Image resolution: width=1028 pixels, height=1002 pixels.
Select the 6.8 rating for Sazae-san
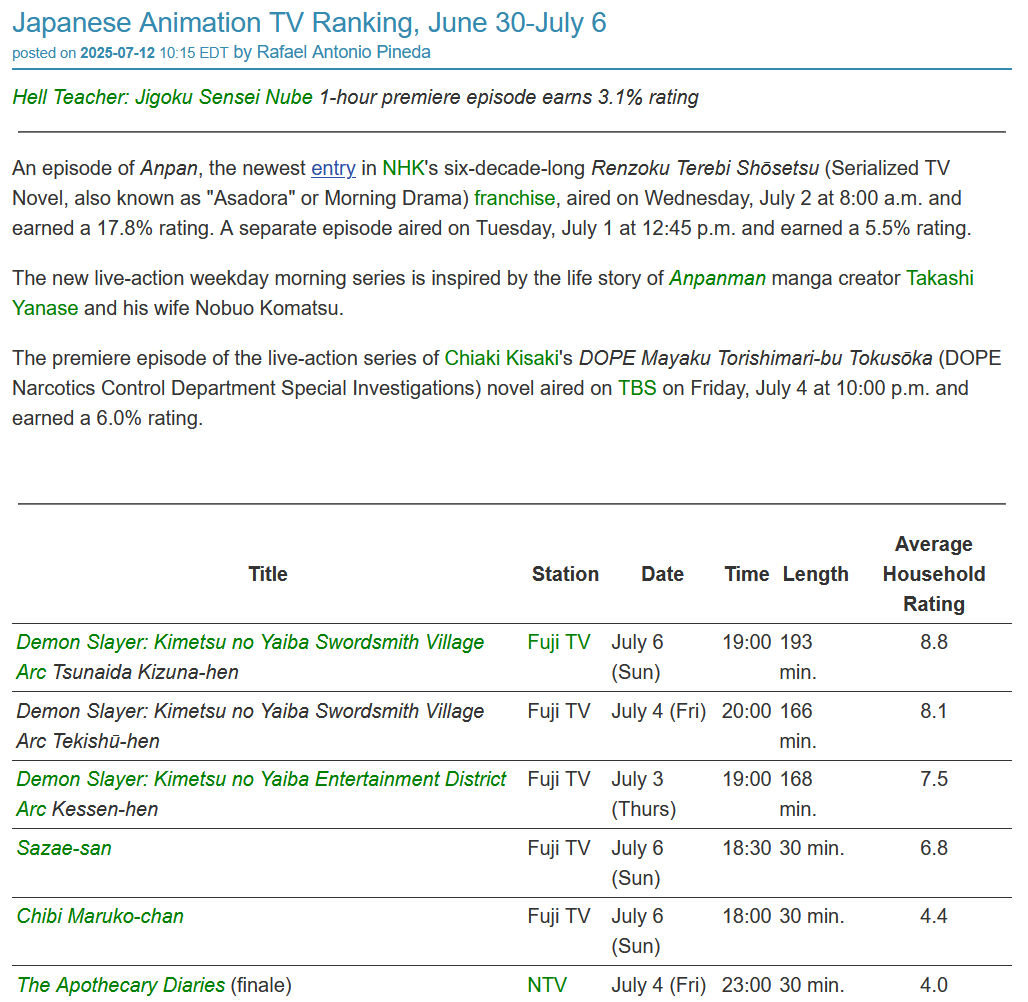coord(934,848)
